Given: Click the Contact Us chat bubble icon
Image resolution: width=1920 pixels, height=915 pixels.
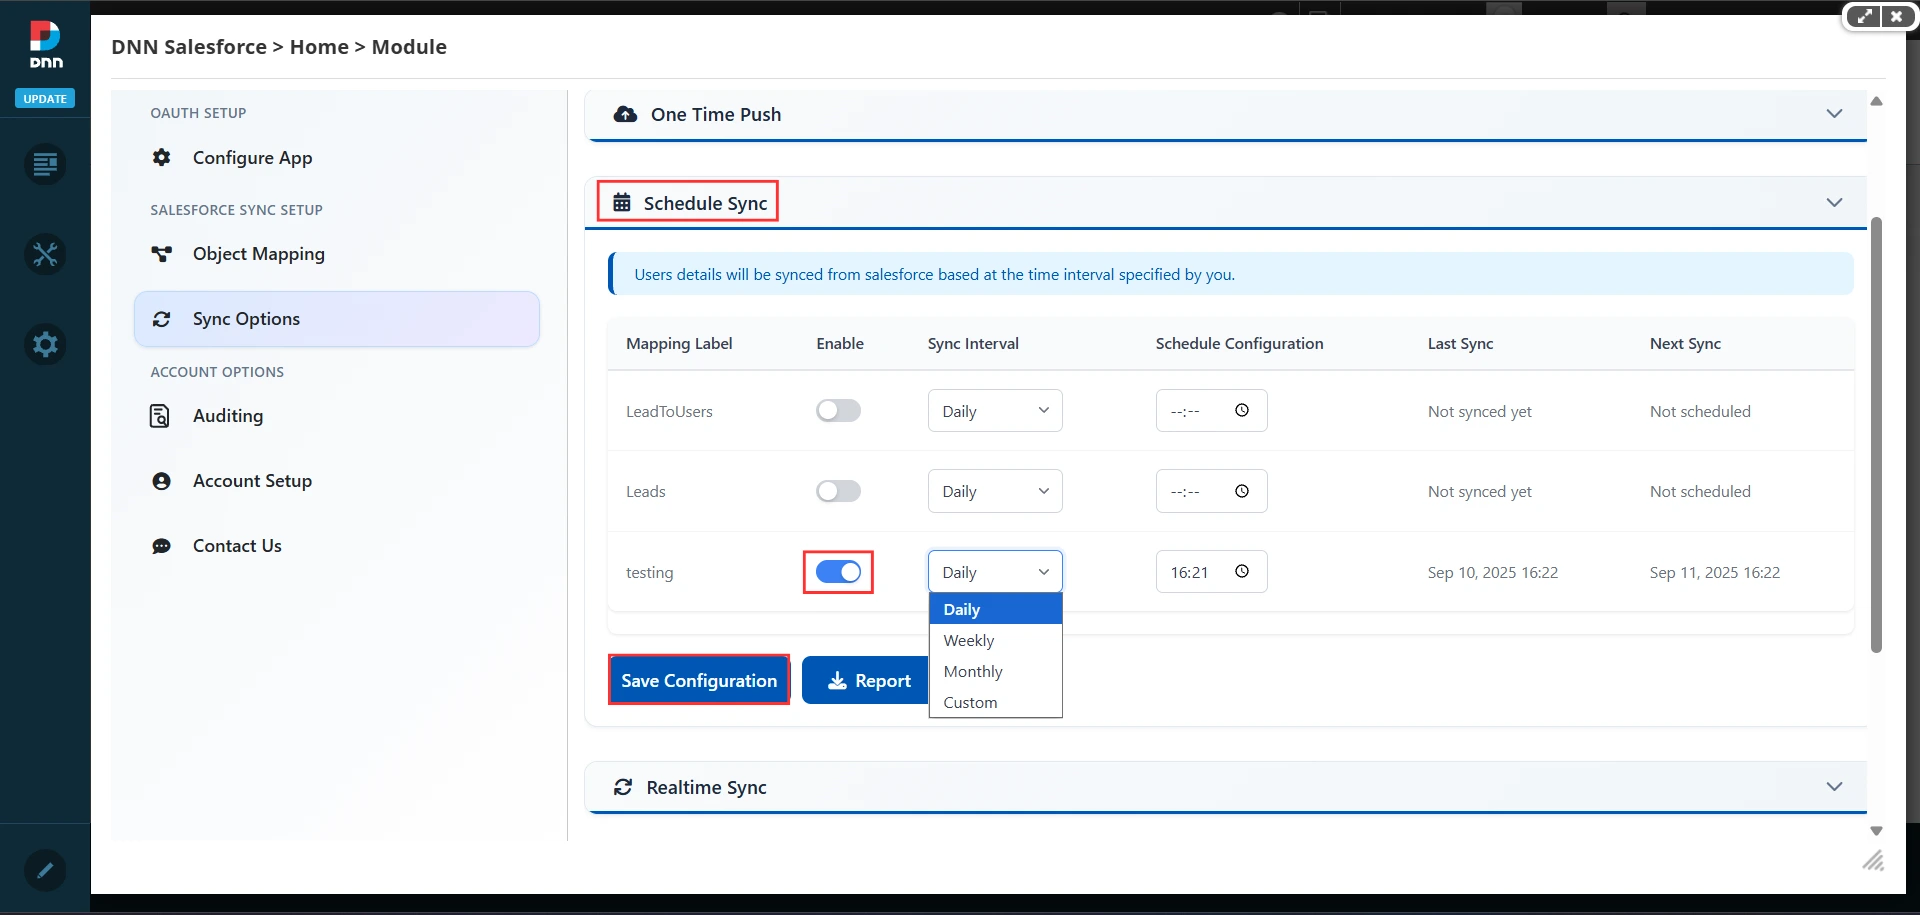Looking at the screenshot, I should click(161, 546).
